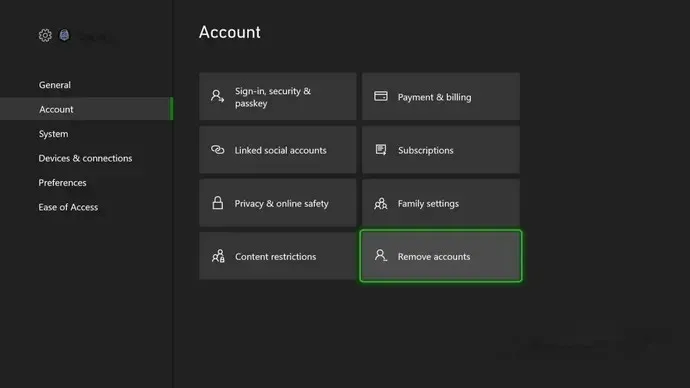The height and width of the screenshot is (388, 690).
Task: Open the System settings section
Action: coord(53,134)
